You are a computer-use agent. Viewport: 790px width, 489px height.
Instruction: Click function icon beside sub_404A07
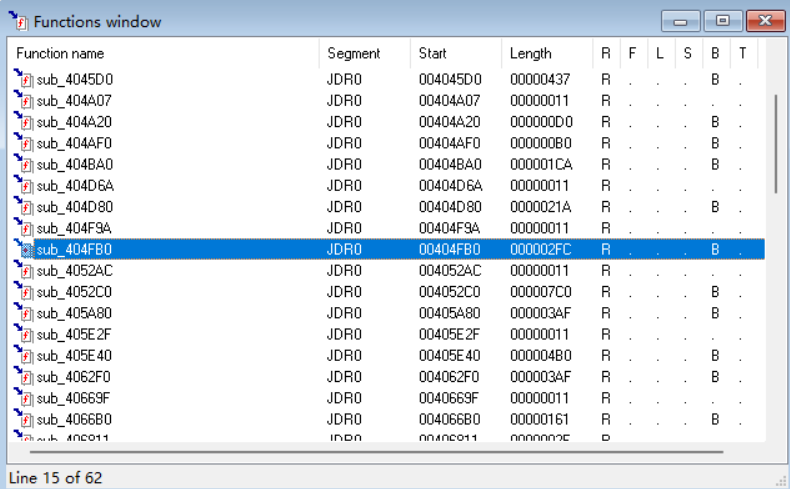23,100
